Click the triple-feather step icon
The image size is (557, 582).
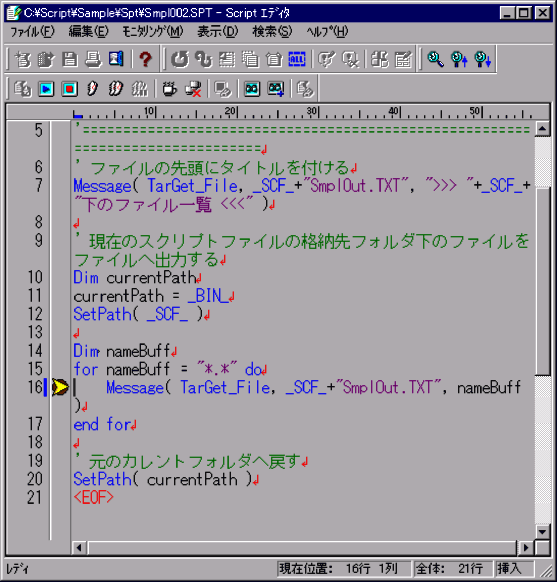point(140,89)
